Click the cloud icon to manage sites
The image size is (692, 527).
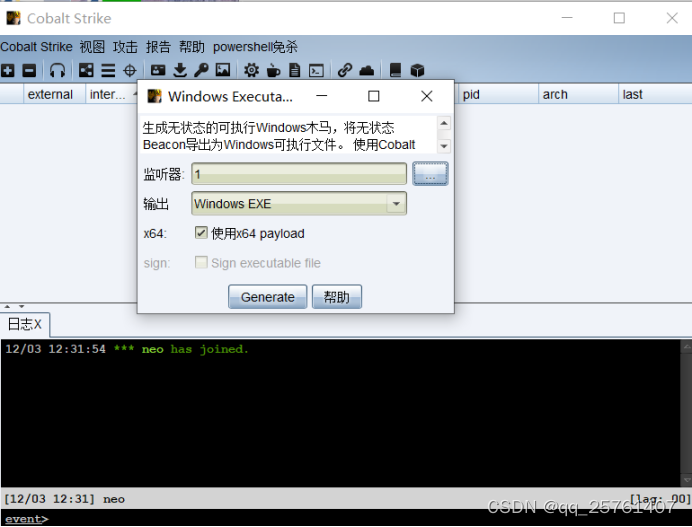[367, 70]
